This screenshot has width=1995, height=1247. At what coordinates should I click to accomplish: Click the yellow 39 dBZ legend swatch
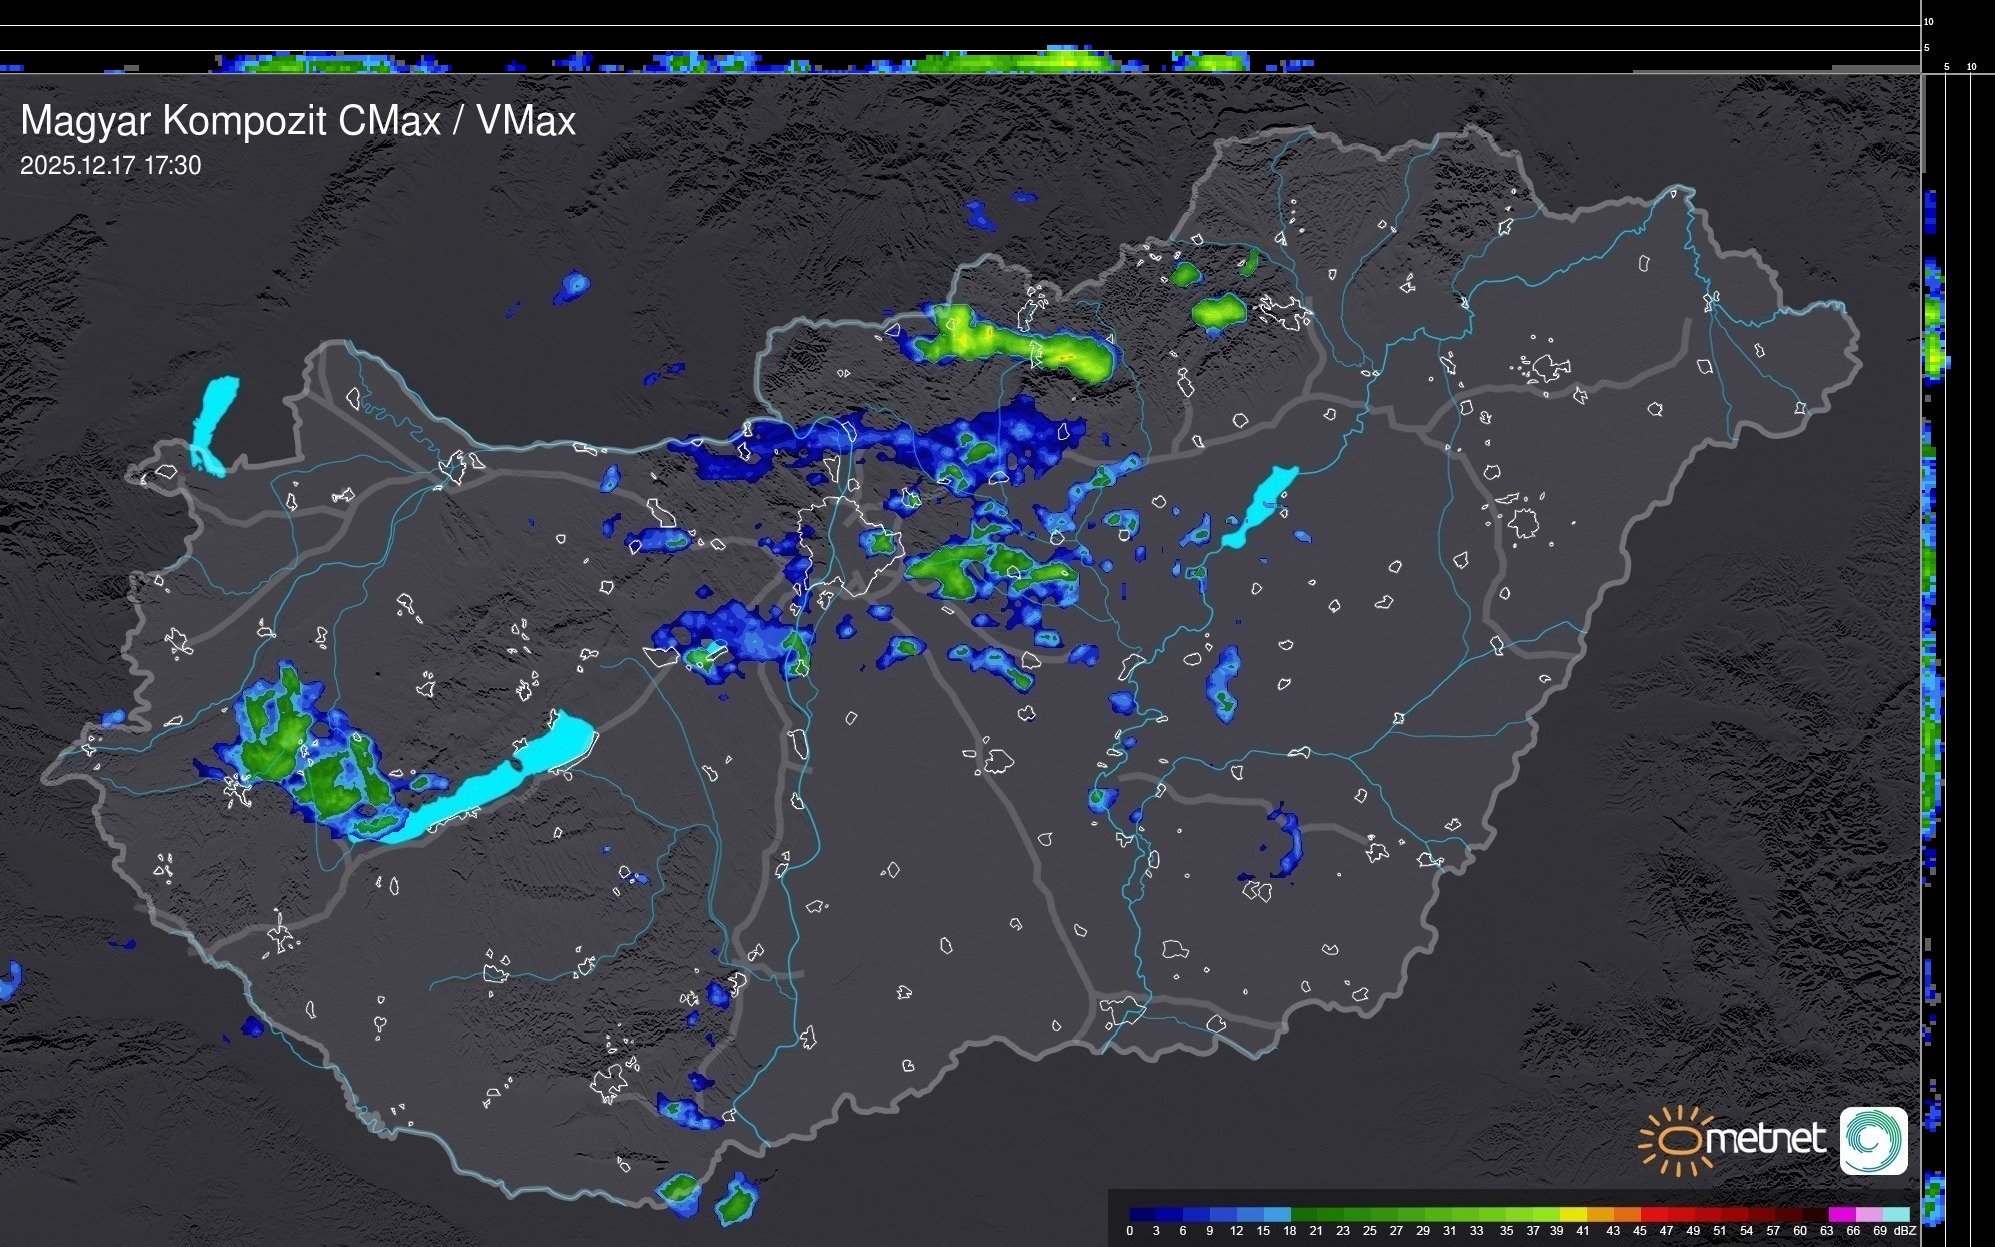(1573, 1214)
